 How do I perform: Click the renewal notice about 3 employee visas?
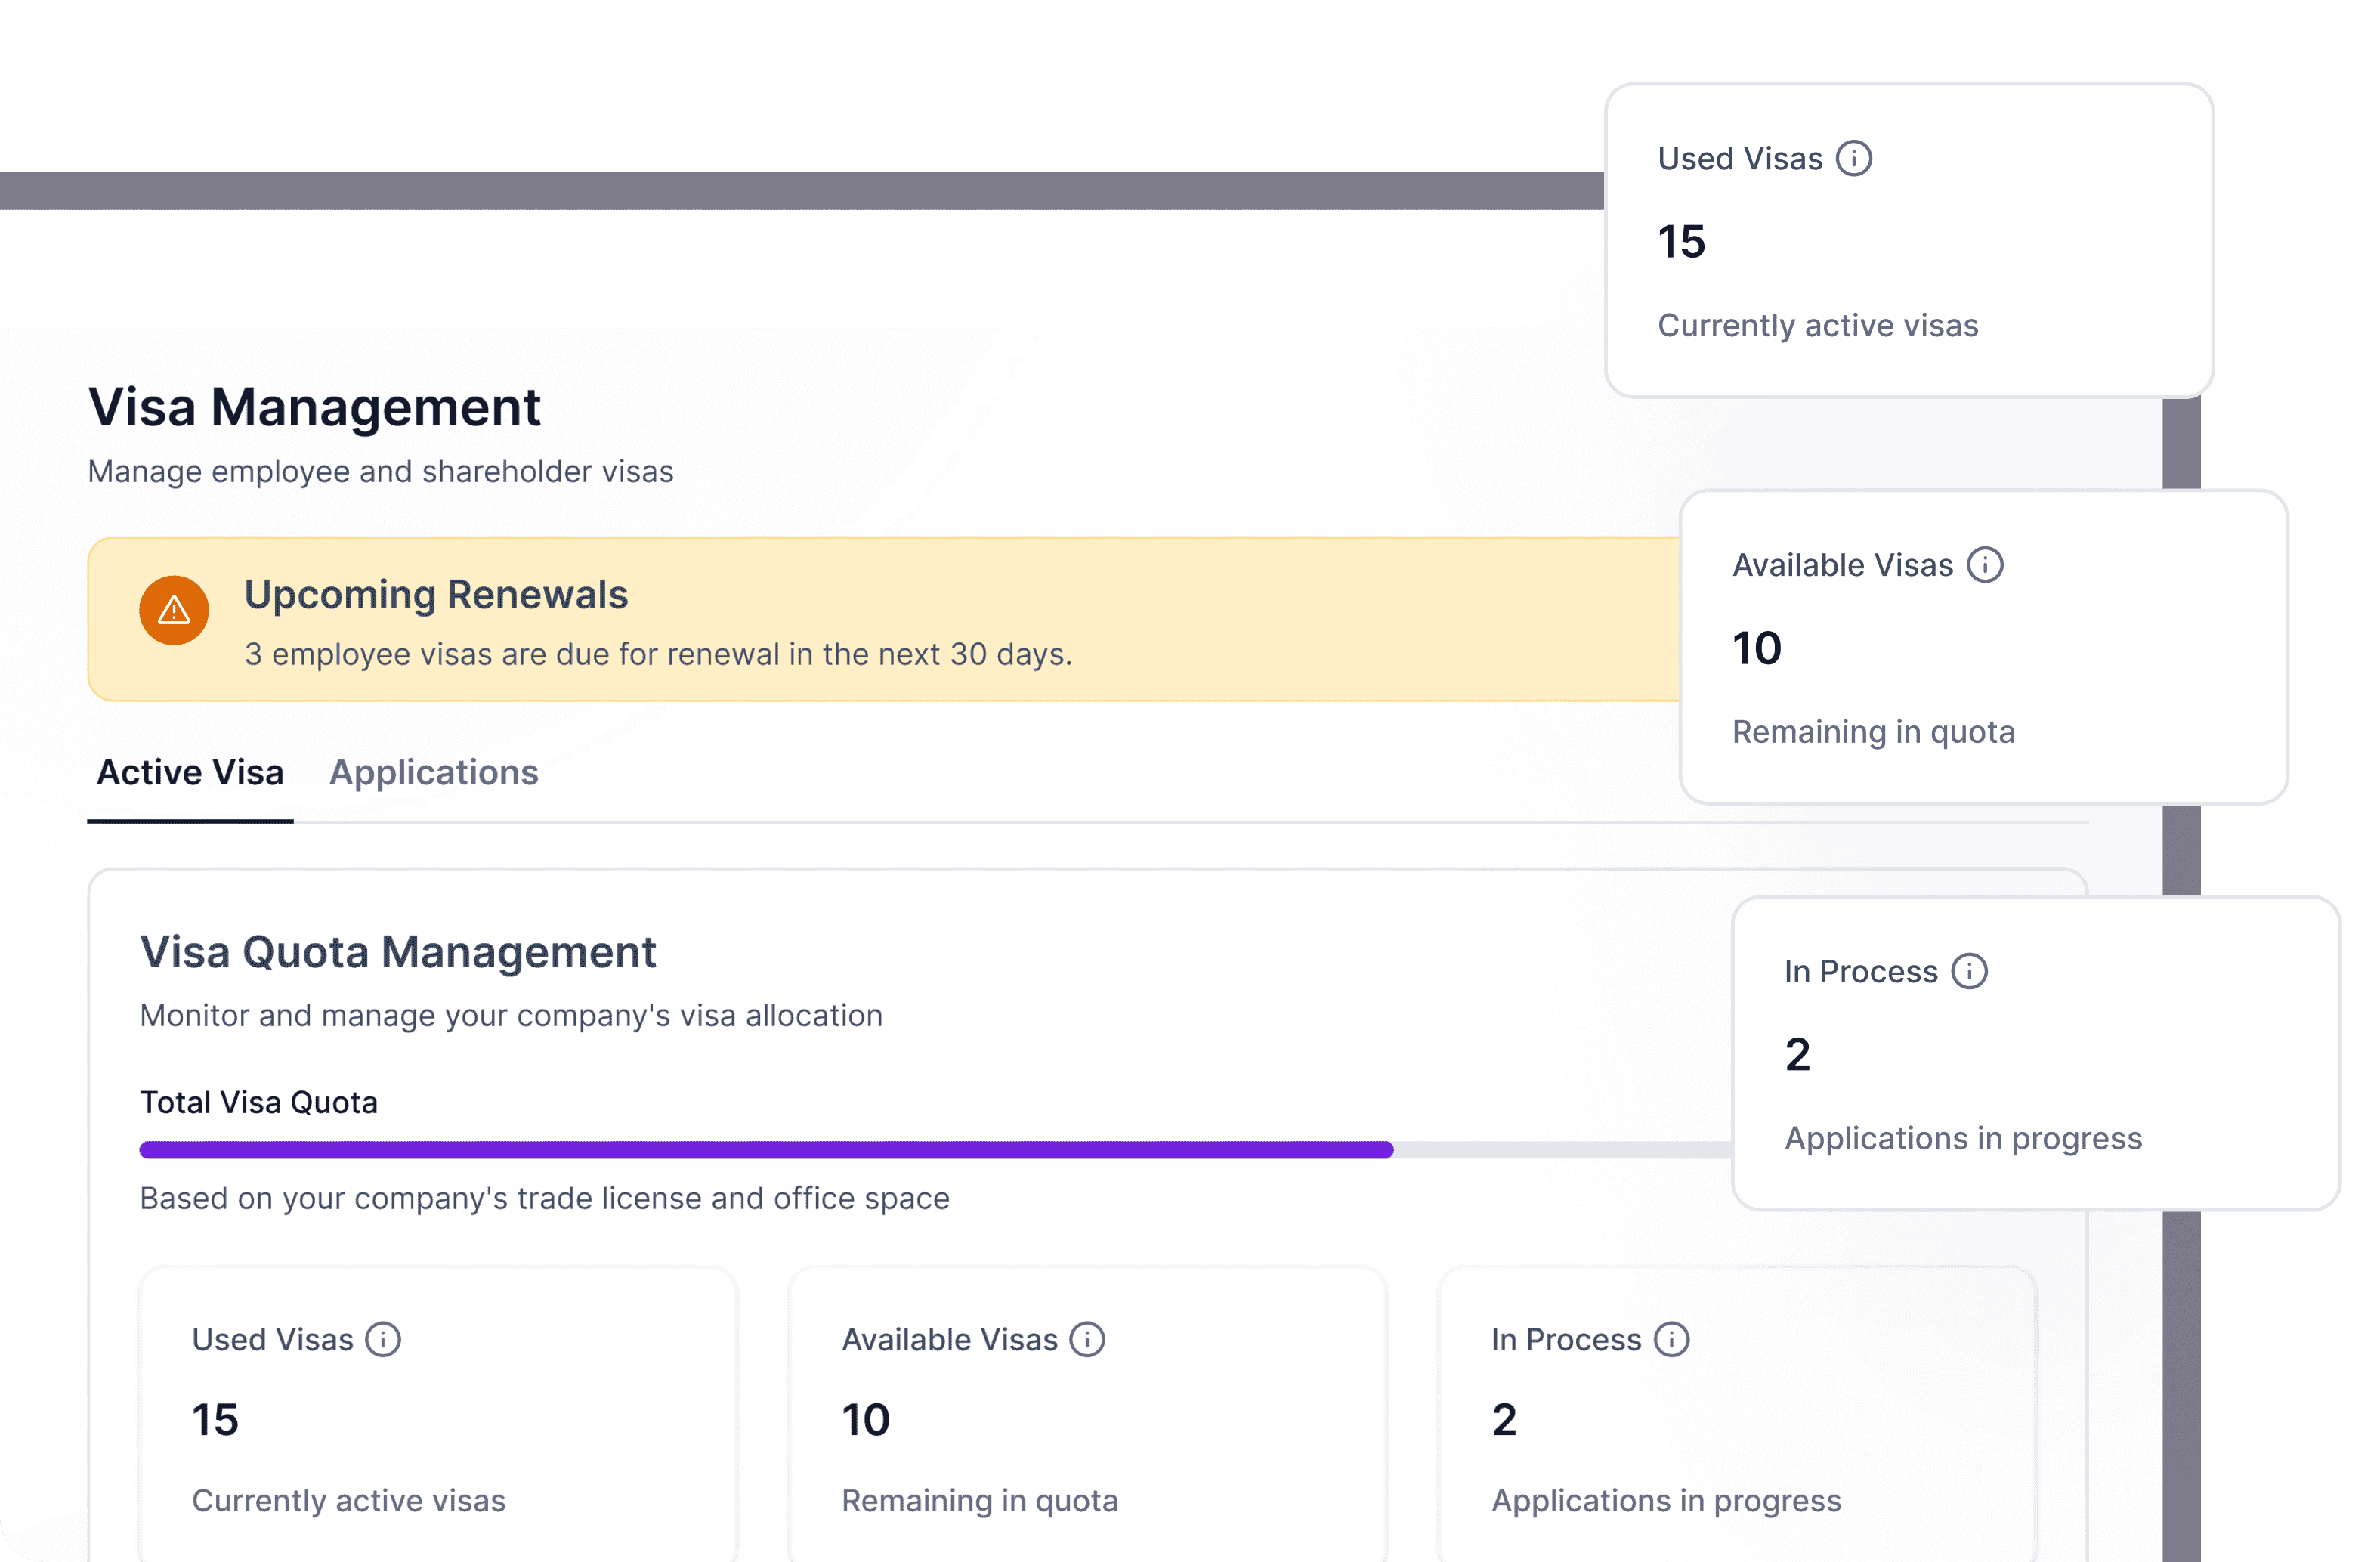(x=658, y=654)
